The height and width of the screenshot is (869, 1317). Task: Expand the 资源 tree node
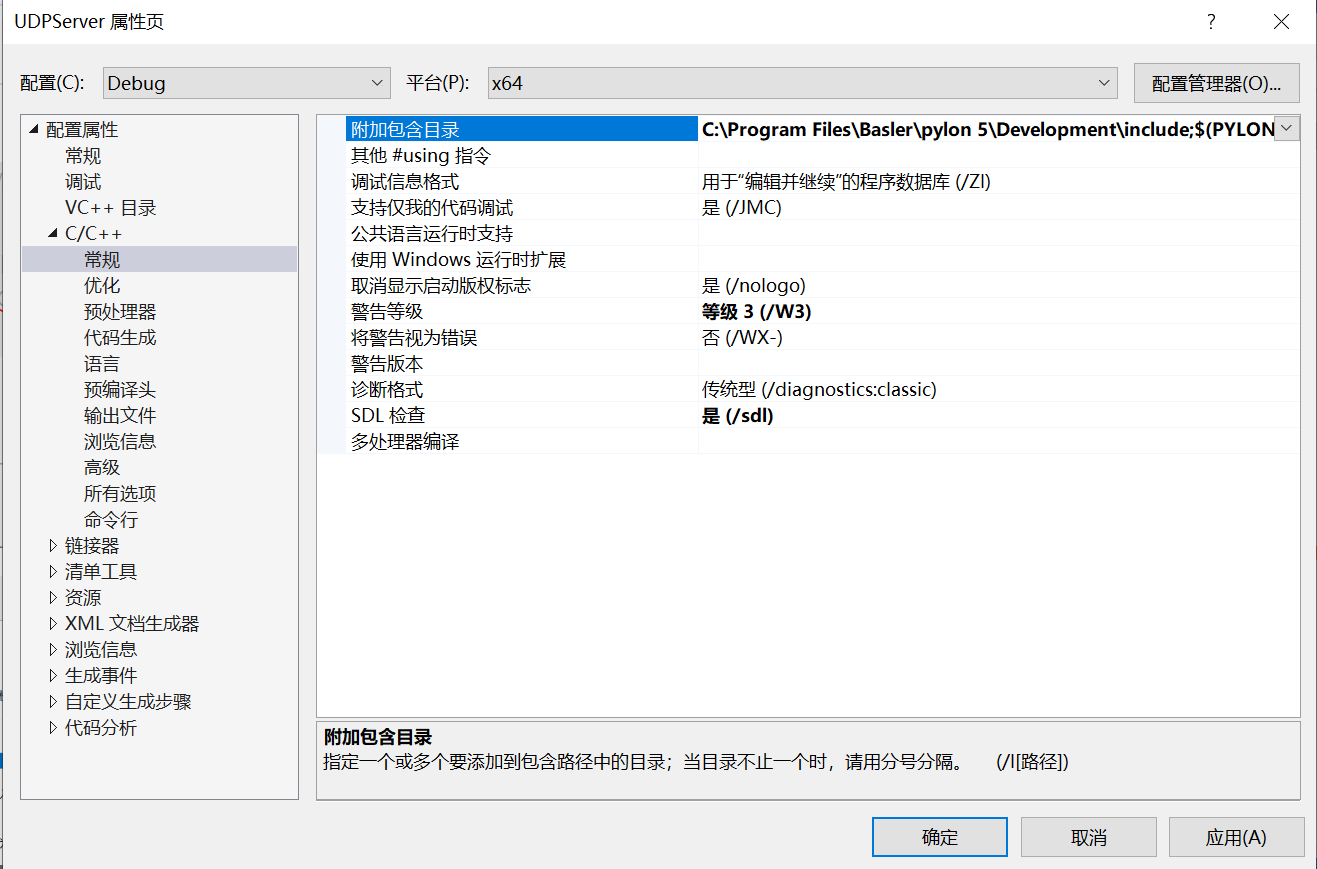(53, 597)
